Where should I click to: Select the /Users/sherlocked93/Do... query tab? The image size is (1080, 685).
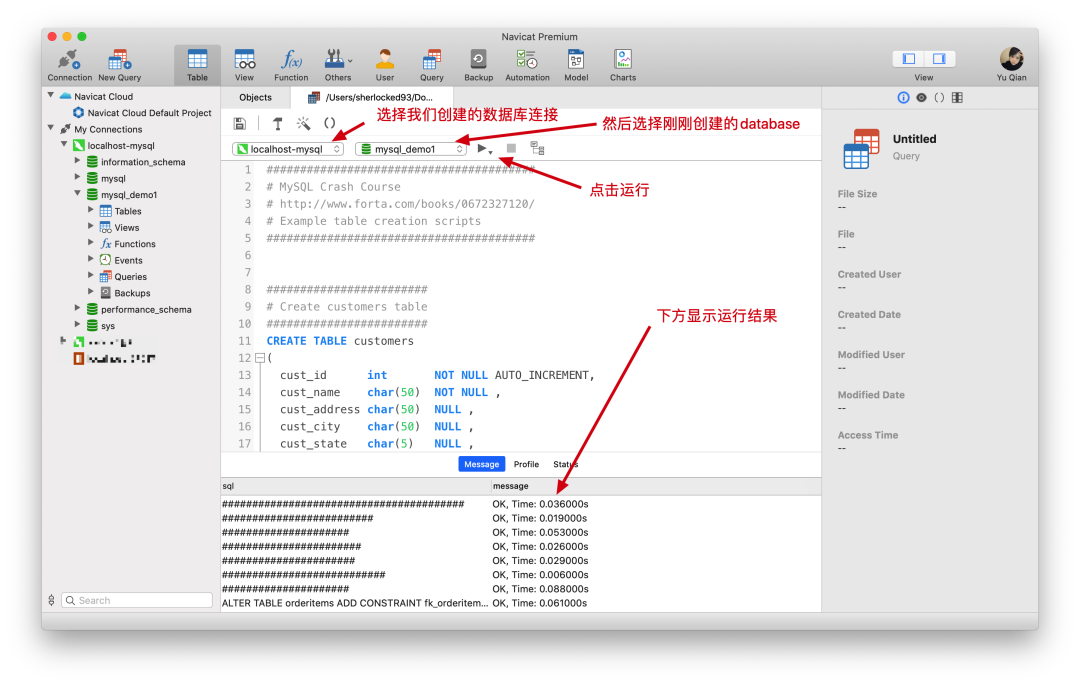[x=371, y=97]
